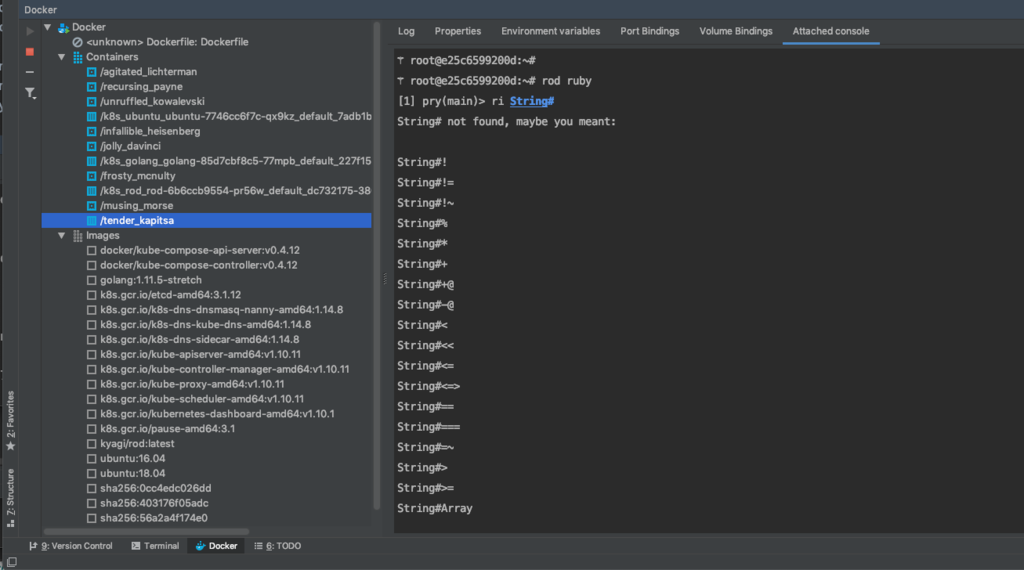Collapse the Docker root tree node
This screenshot has width=1024, height=570.
[48, 27]
